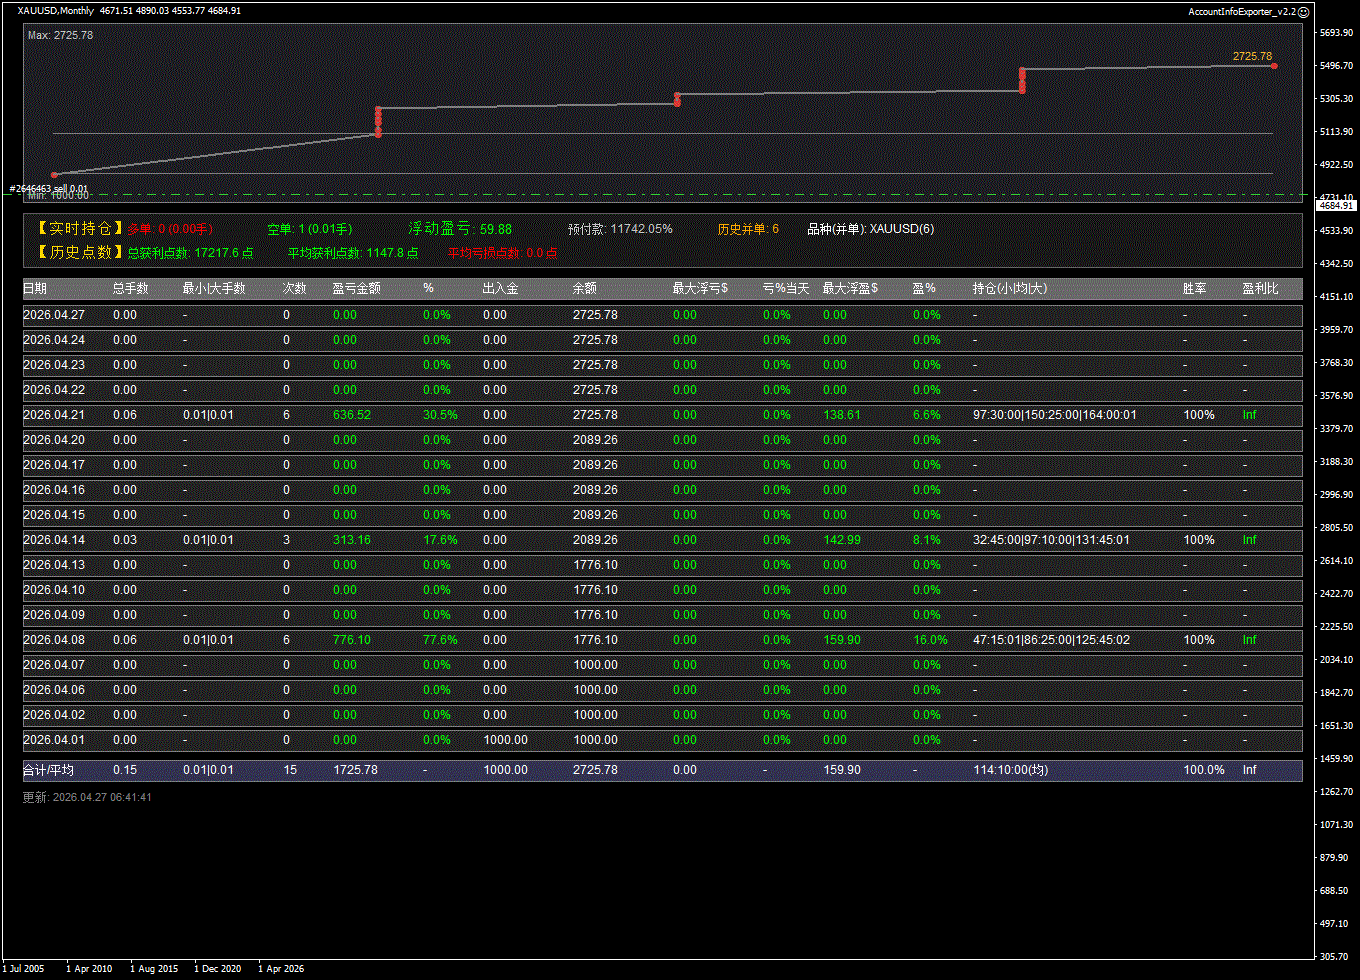Click the XAUUSD,Monthly chart title

tap(56, 11)
